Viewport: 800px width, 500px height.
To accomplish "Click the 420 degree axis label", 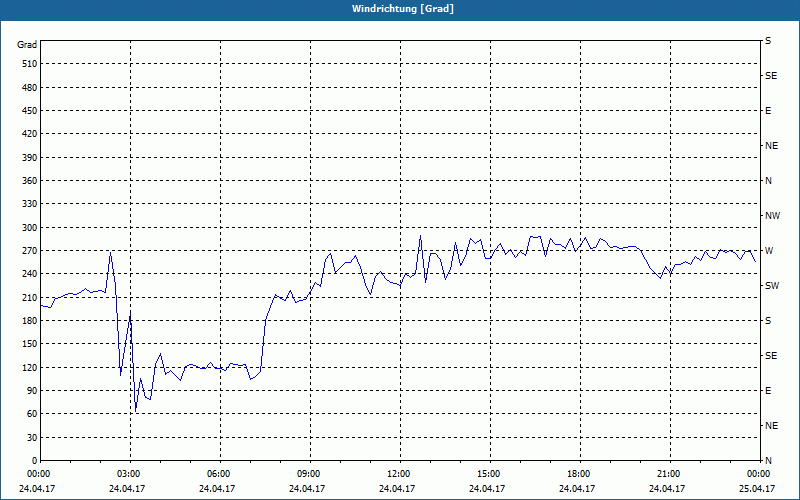I will pyautogui.click(x=30, y=134).
